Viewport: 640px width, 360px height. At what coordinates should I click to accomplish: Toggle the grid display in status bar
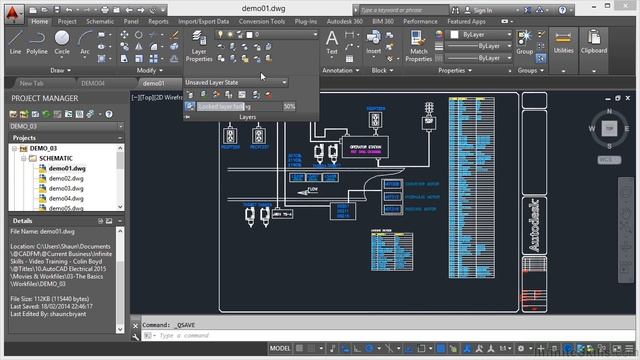pos(300,348)
